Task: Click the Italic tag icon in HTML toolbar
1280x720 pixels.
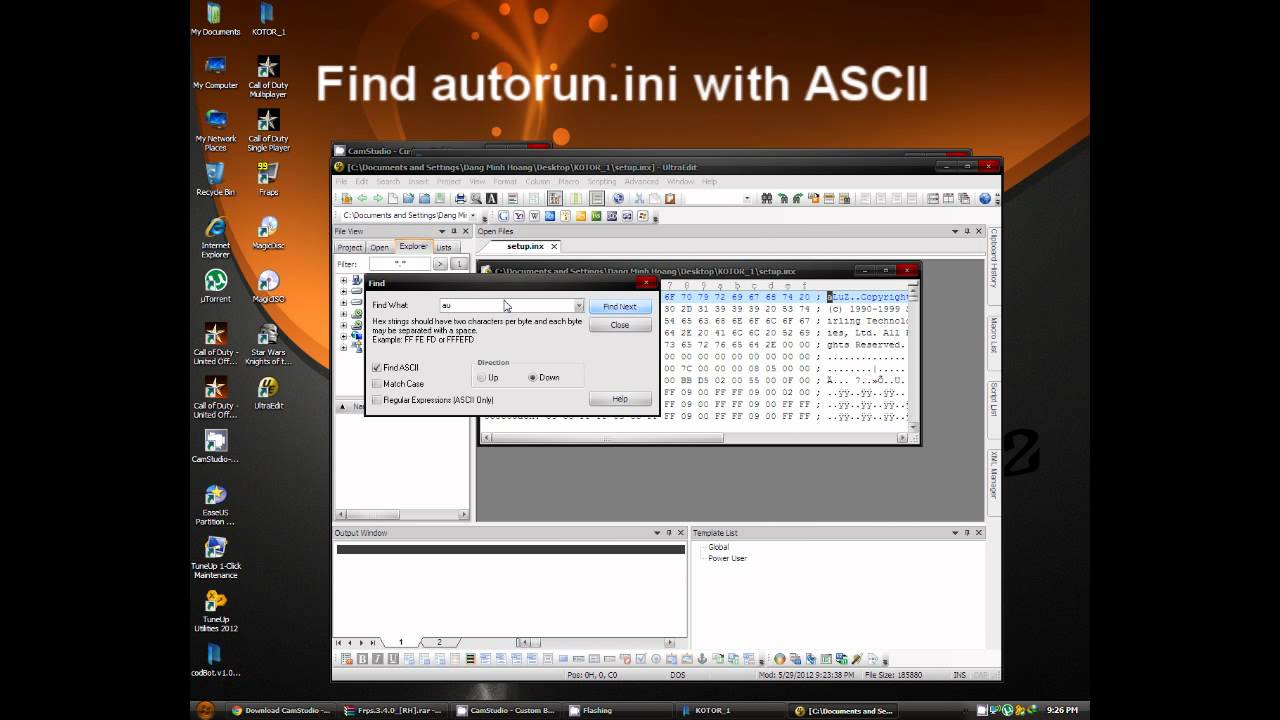Action: (378, 659)
